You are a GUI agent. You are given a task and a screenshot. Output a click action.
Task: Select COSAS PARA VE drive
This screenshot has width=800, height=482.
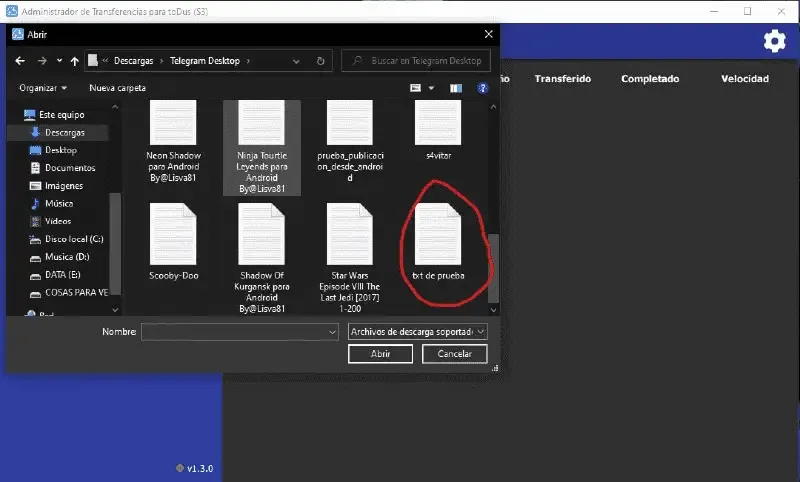coord(76,292)
